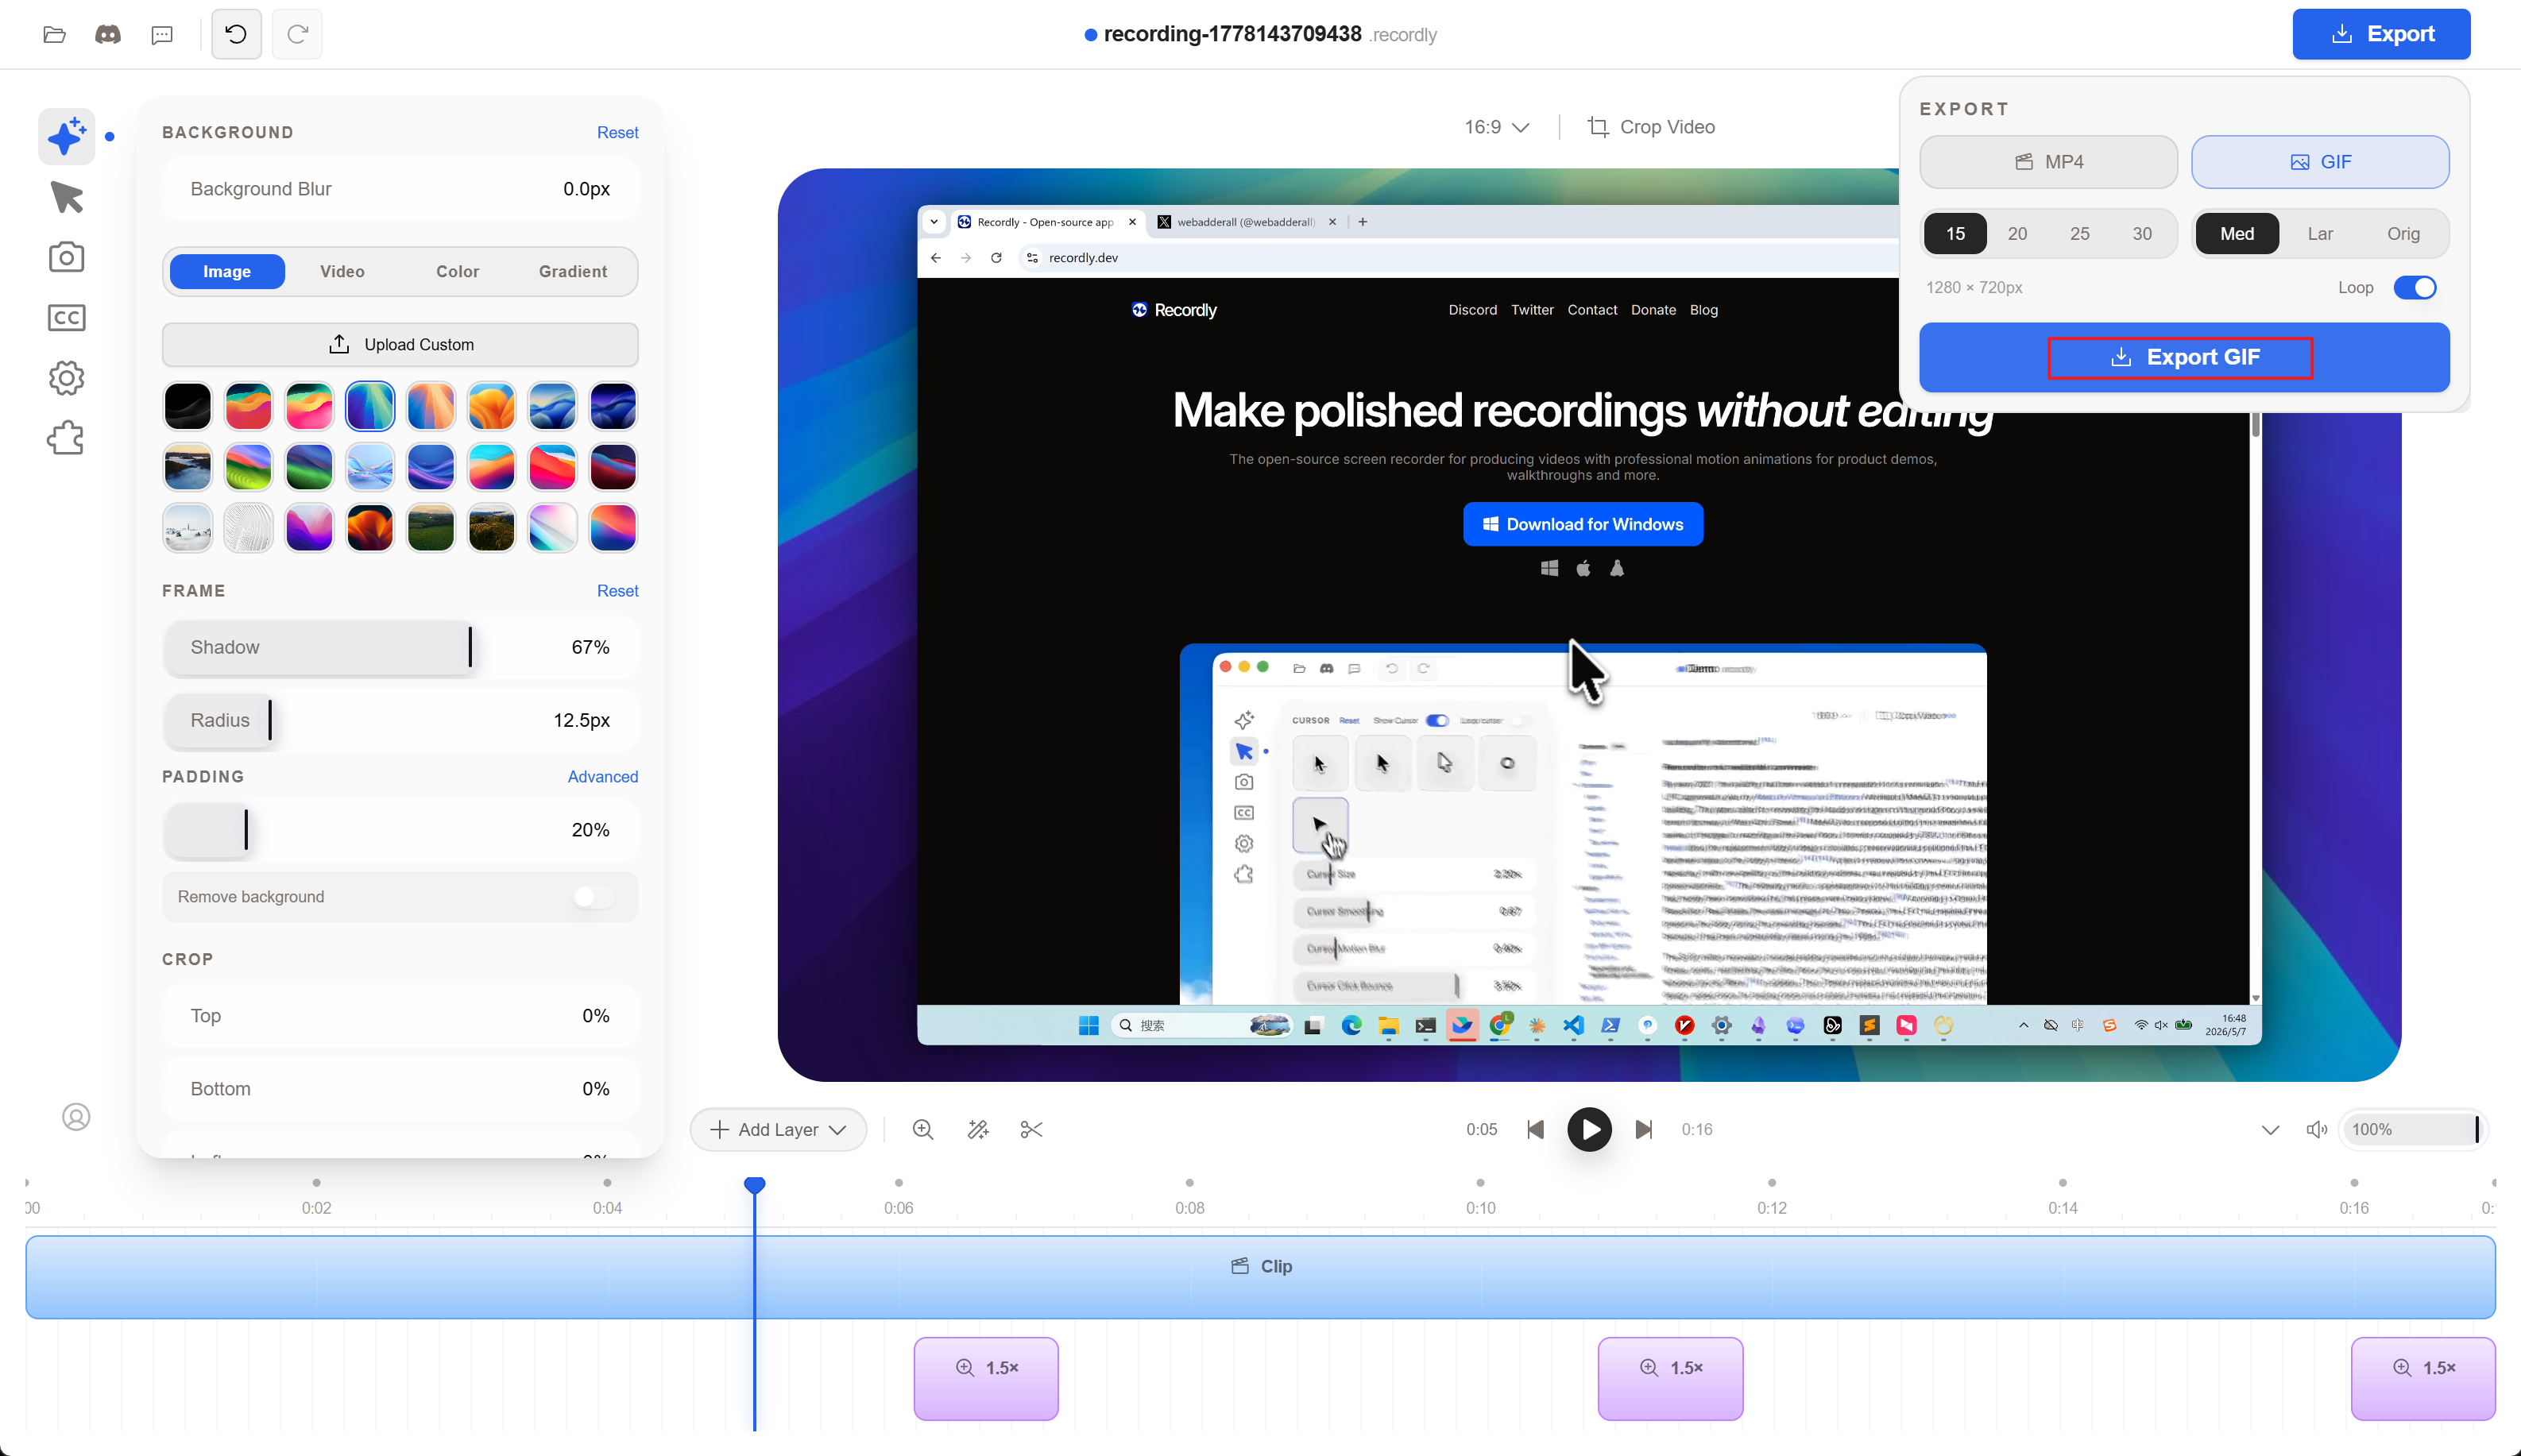This screenshot has width=2521, height=1456.
Task: Switch to the Video background tab
Action: [342, 271]
